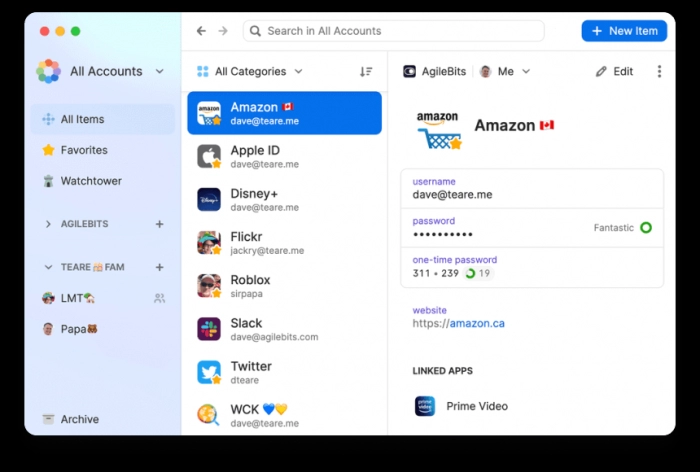Click the people icon beside LMT vault
The width and height of the screenshot is (700, 472).
(x=159, y=298)
